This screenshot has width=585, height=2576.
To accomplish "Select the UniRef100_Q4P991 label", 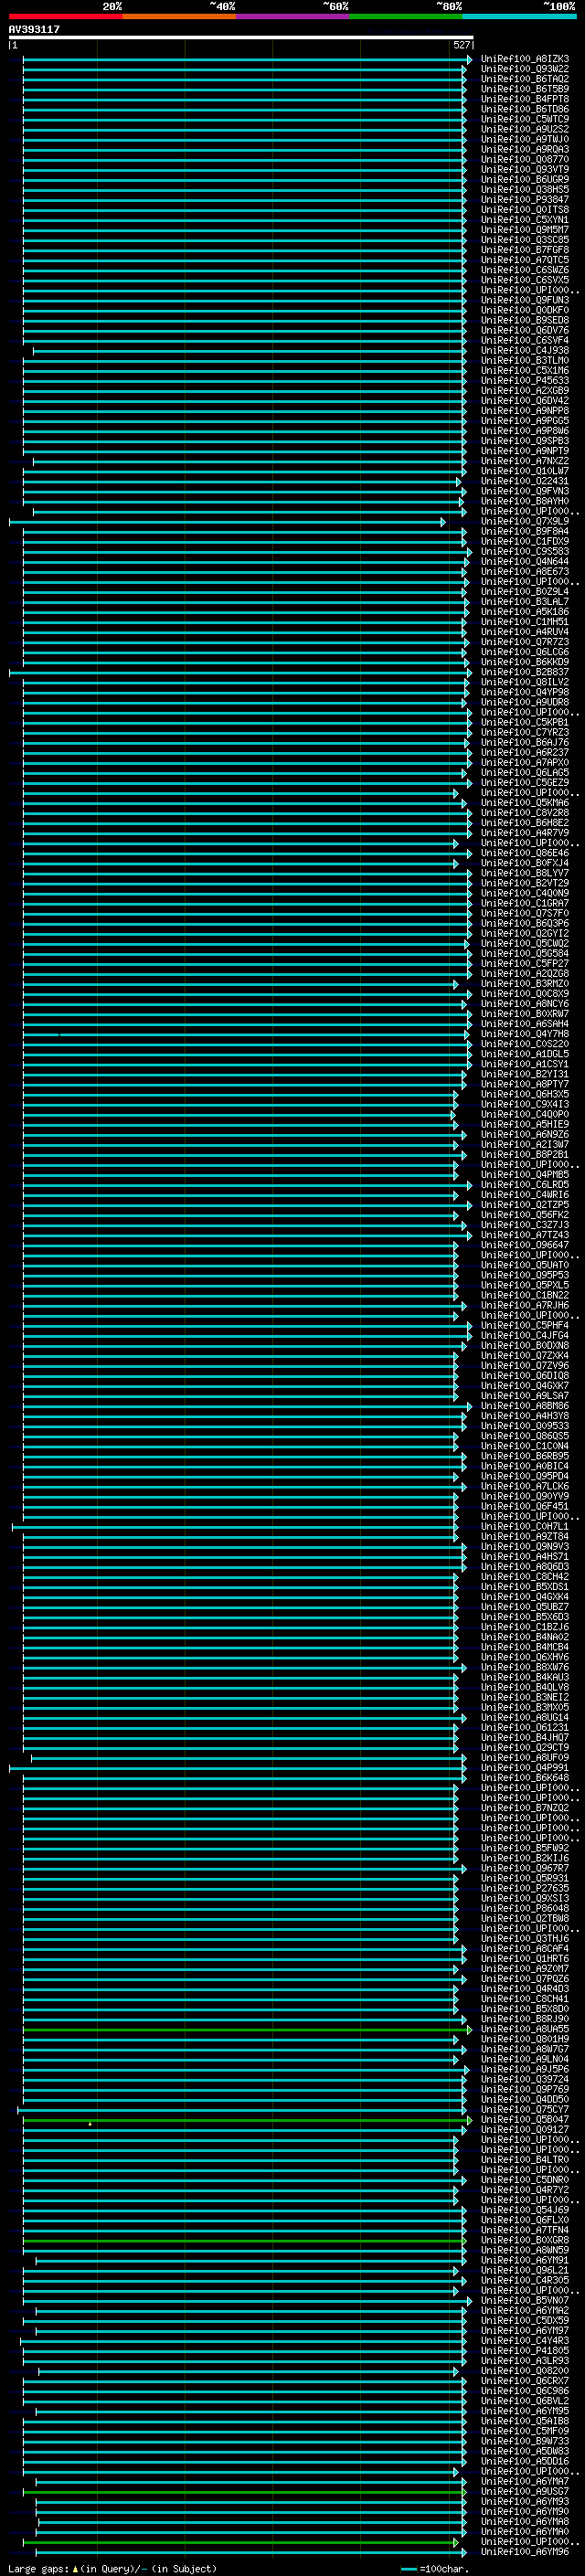I will tap(524, 1768).
